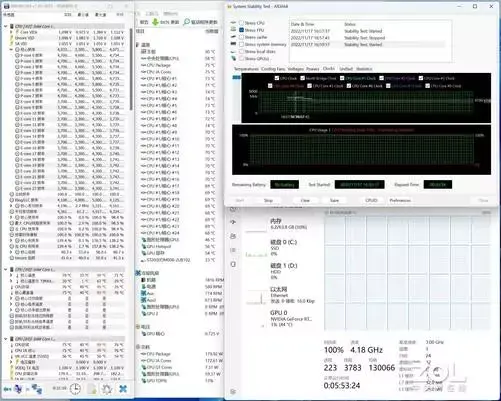The height and width of the screenshot is (401, 501).
Task: Click the gear settings icon in HWiNFO toolbar
Action: pyautogui.click(x=107, y=389)
